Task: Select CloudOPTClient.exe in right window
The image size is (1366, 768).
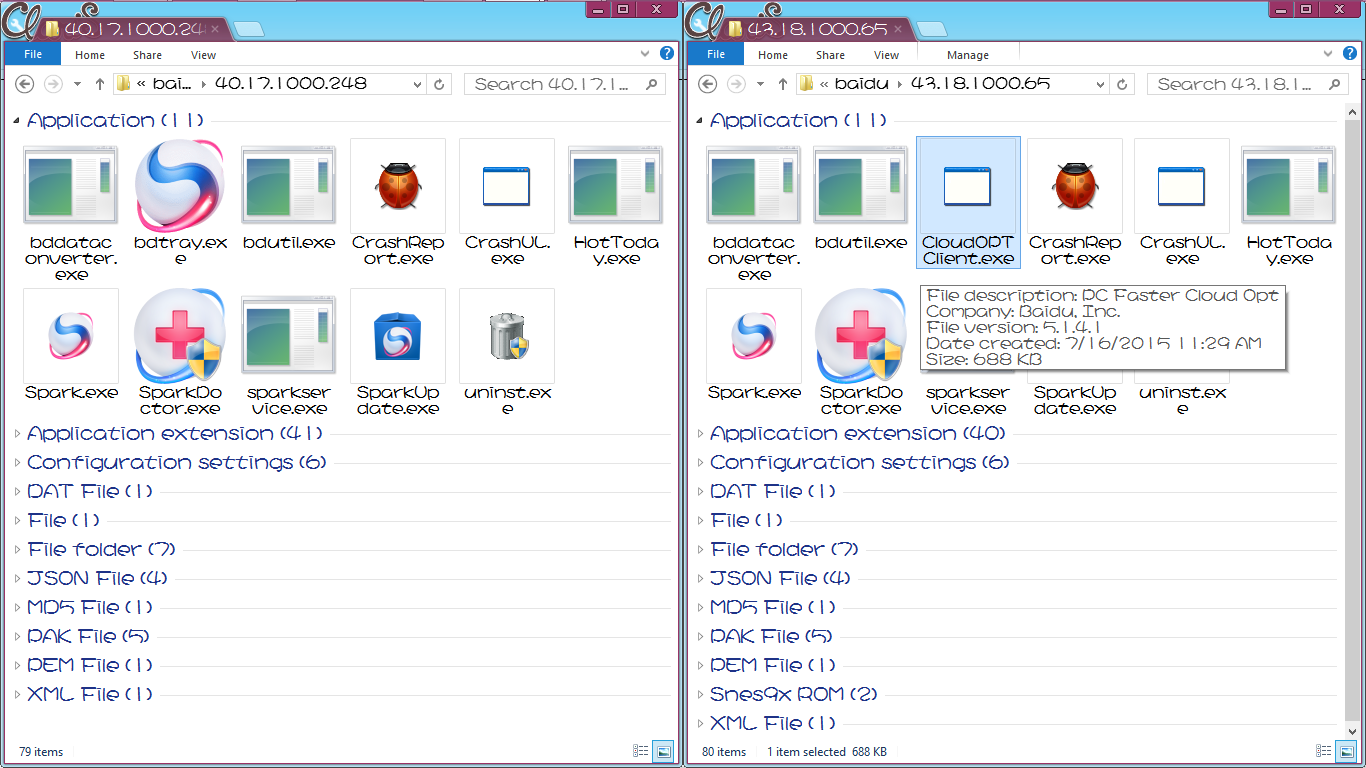Action: 968,204
